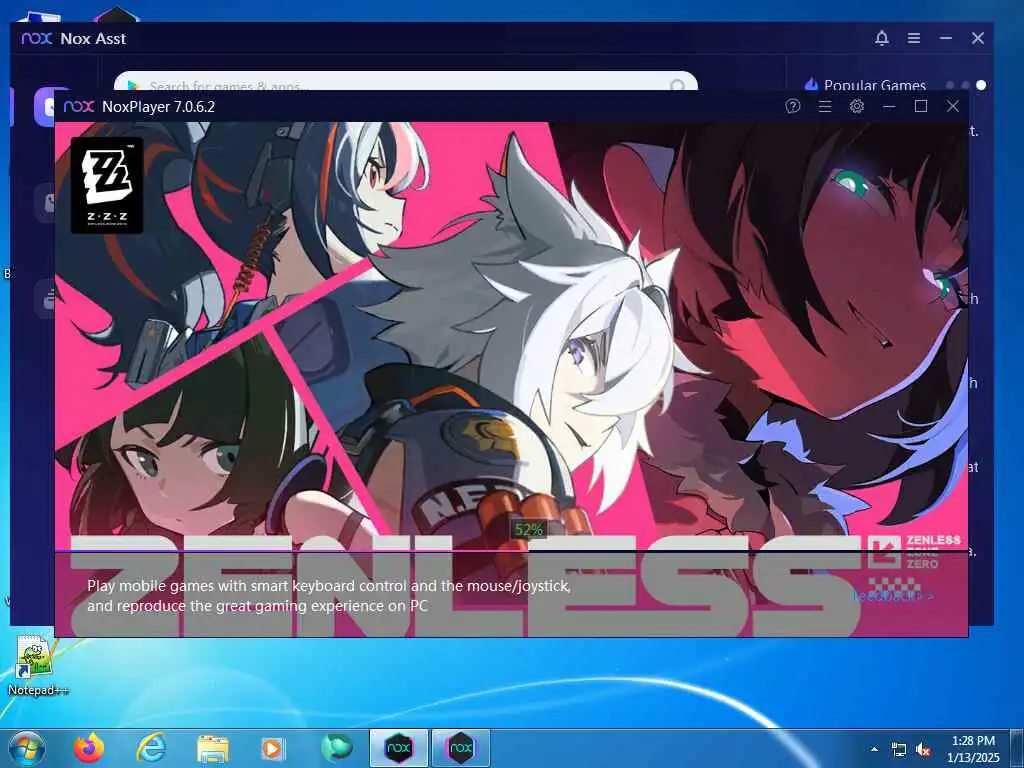The height and width of the screenshot is (768, 1024).
Task: Switch to first Nox taskbar window
Action: tap(398, 748)
